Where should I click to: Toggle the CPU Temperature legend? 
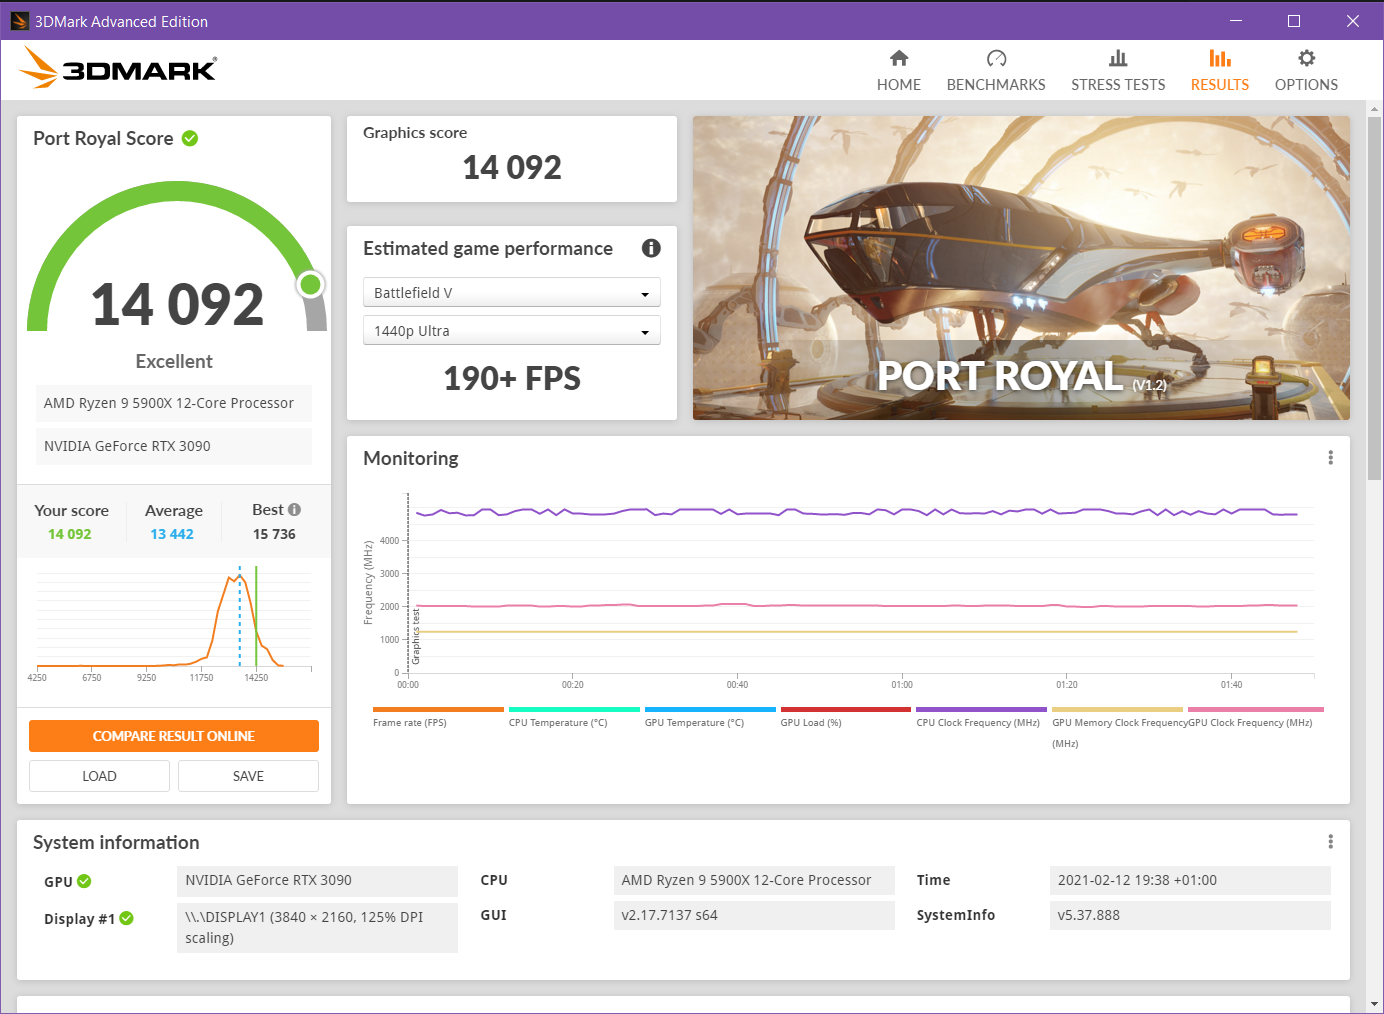click(573, 717)
